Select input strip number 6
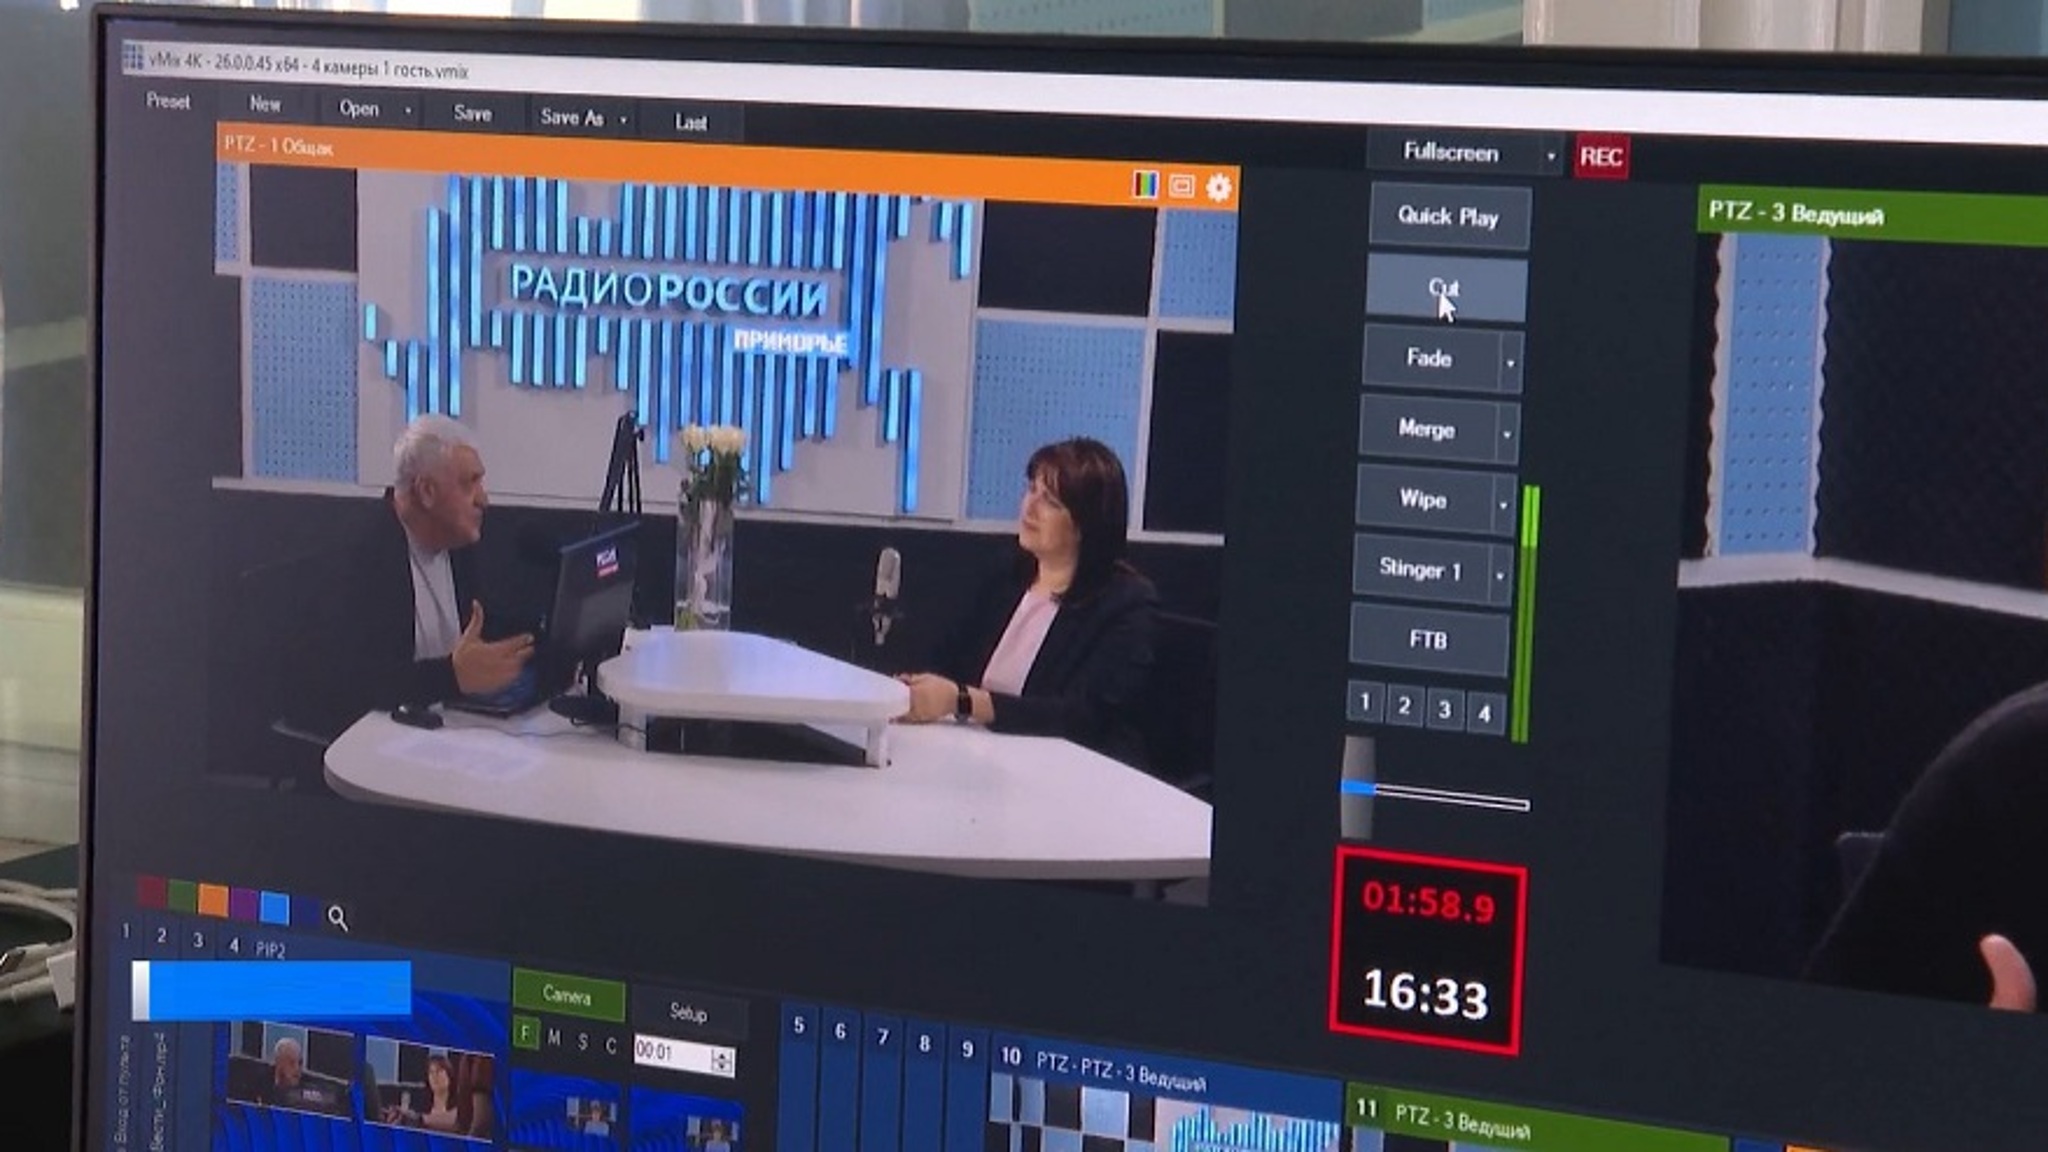The image size is (2048, 1152). [x=840, y=1031]
